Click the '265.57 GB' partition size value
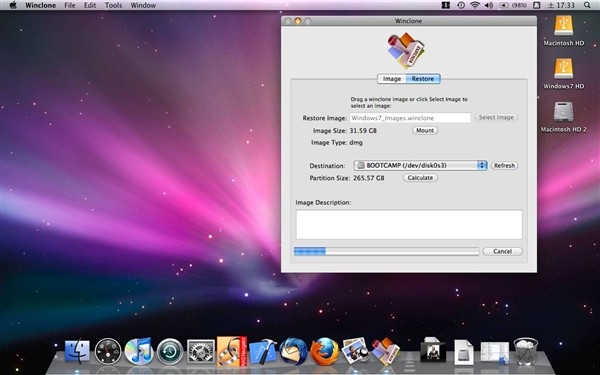 pos(368,178)
